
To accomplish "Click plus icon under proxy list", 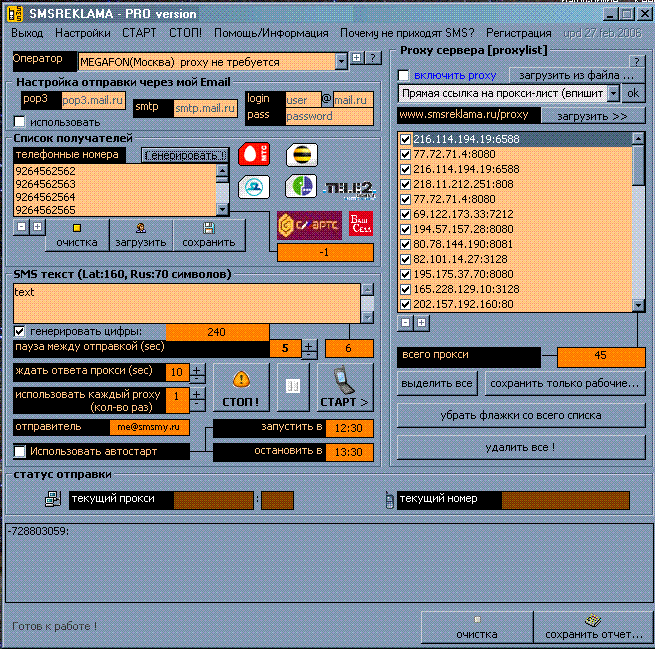I will pyautogui.click(x=421, y=323).
